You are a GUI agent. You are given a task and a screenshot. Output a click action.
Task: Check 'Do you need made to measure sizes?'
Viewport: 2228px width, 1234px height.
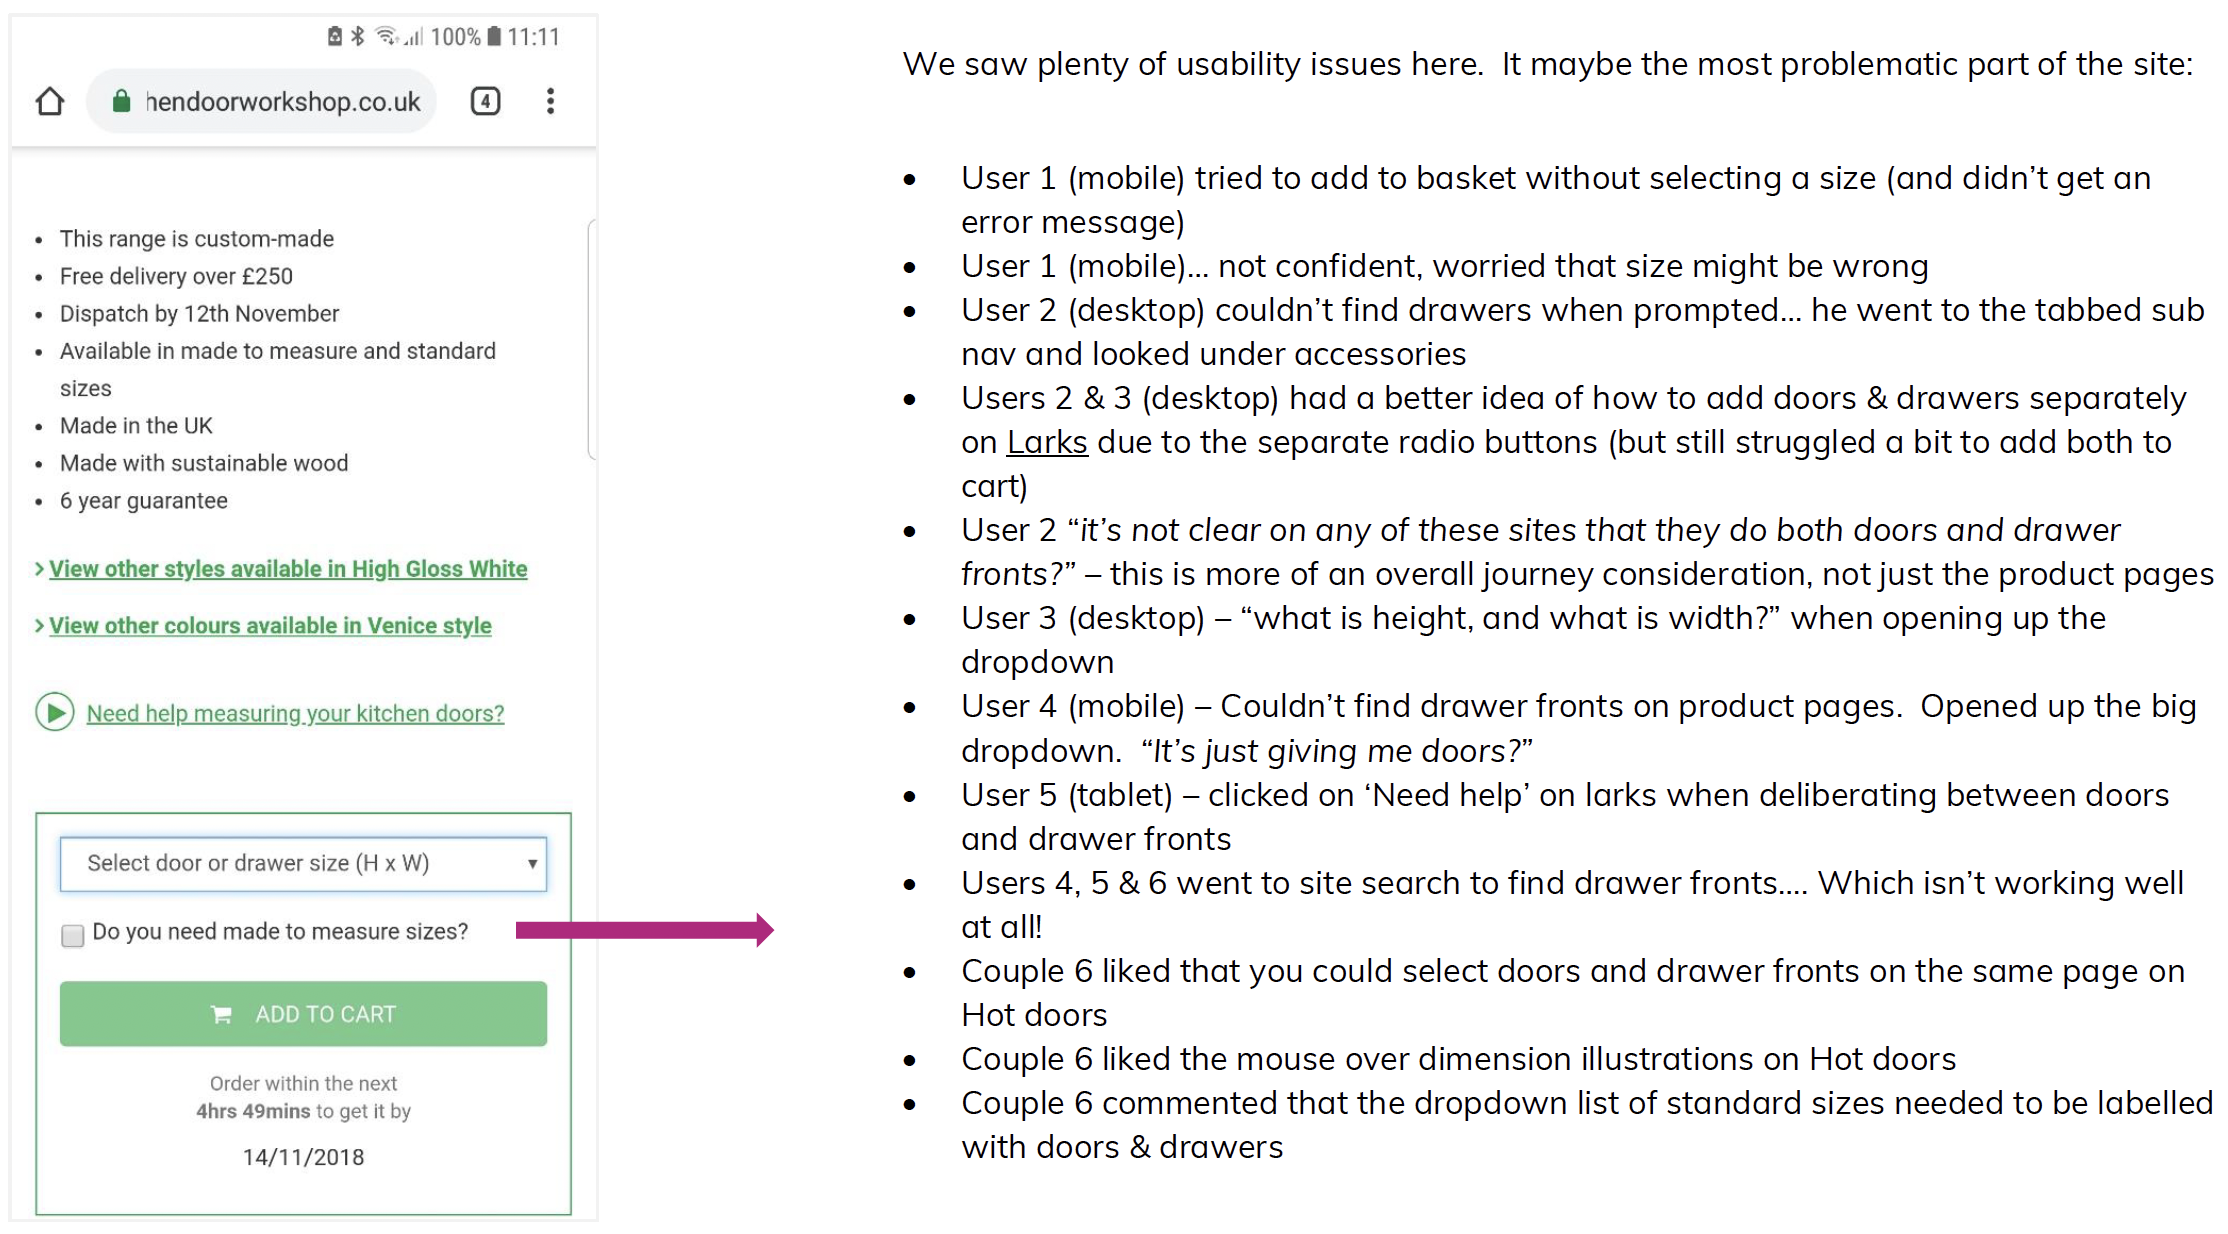pyautogui.click(x=73, y=935)
